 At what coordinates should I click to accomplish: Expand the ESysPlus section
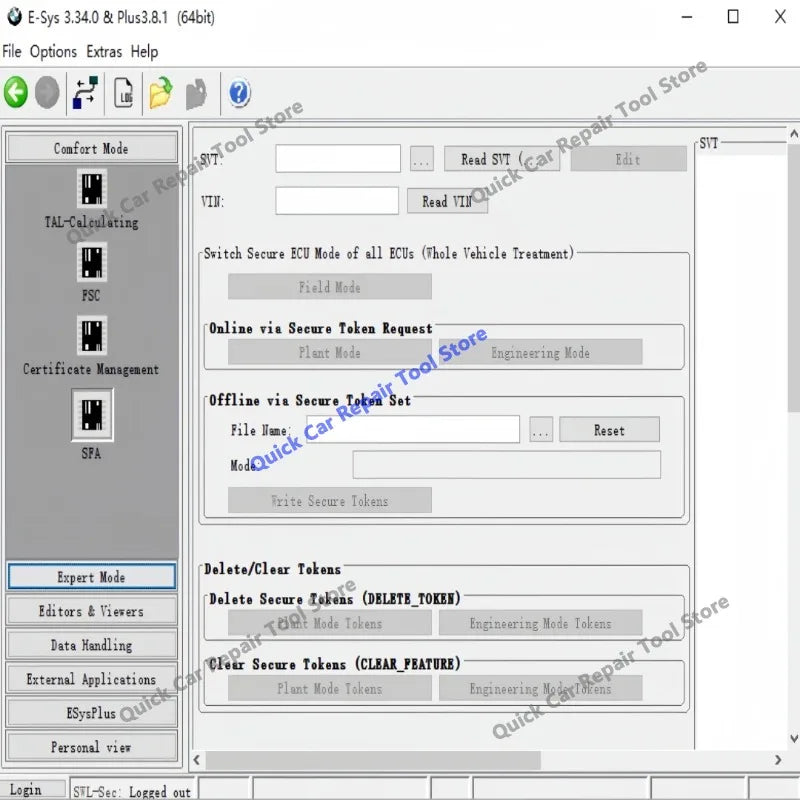click(x=92, y=713)
